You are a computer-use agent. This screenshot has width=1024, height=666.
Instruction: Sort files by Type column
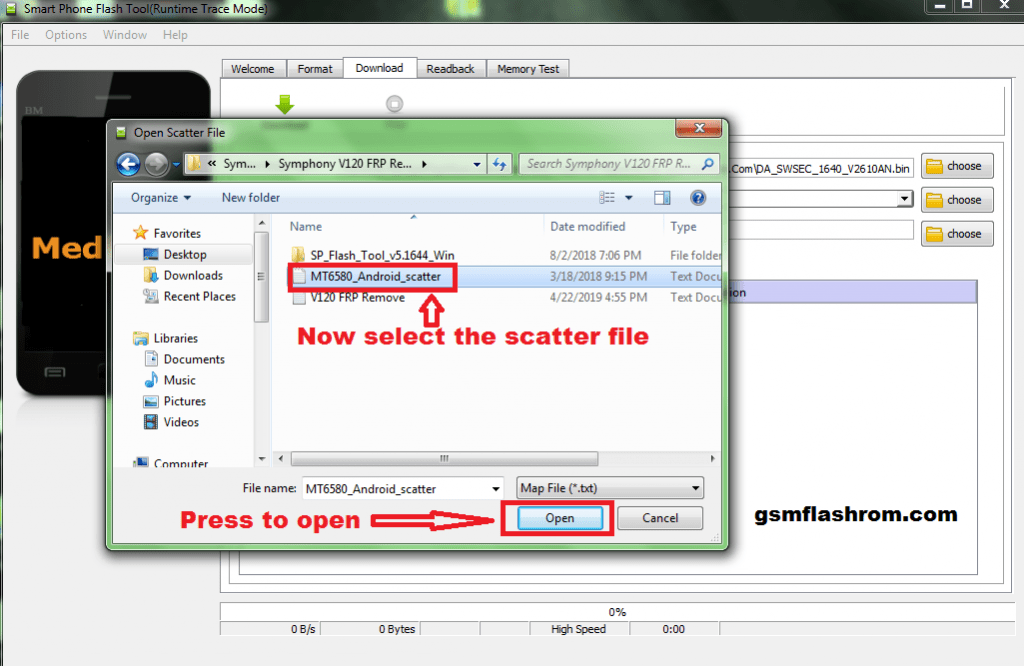click(683, 227)
